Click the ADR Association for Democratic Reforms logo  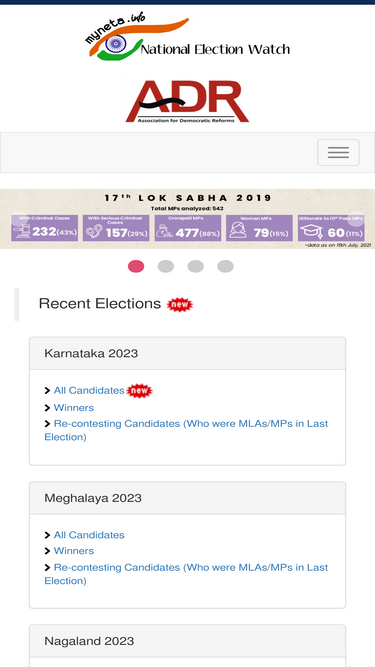187,102
